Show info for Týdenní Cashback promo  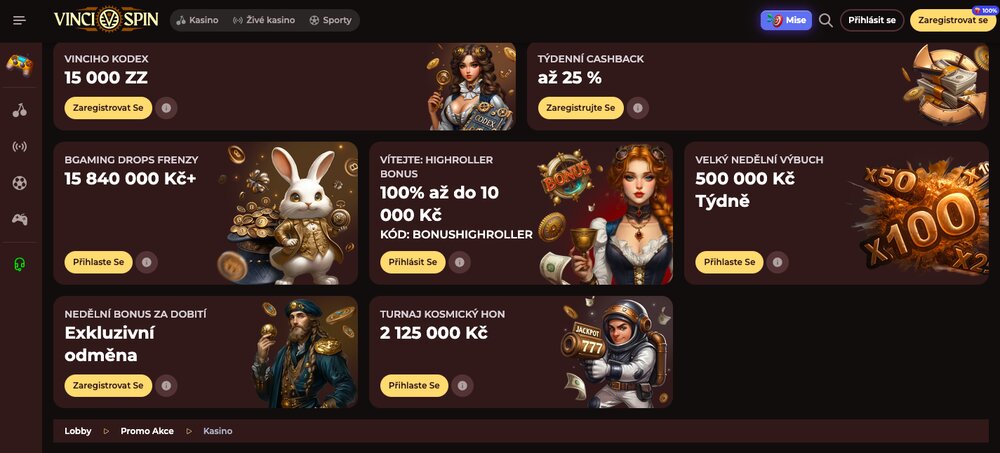tap(637, 108)
